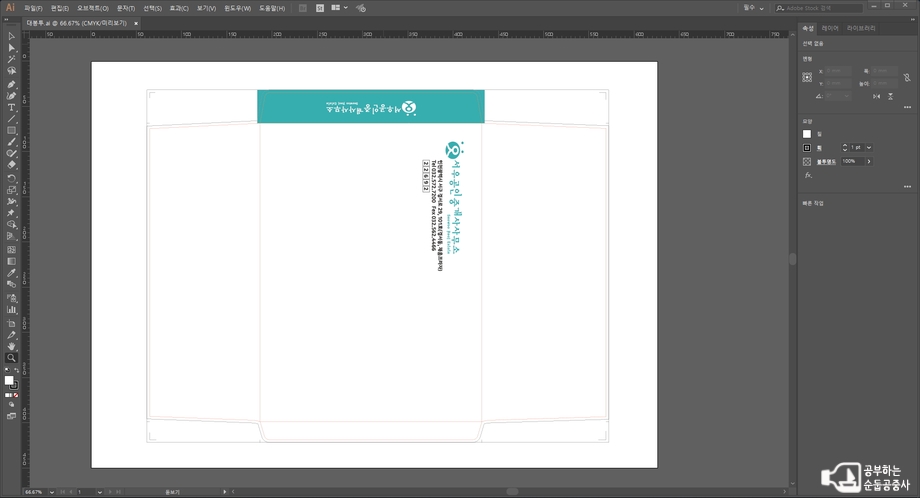Set paint to None in toolbar

coord(16,395)
